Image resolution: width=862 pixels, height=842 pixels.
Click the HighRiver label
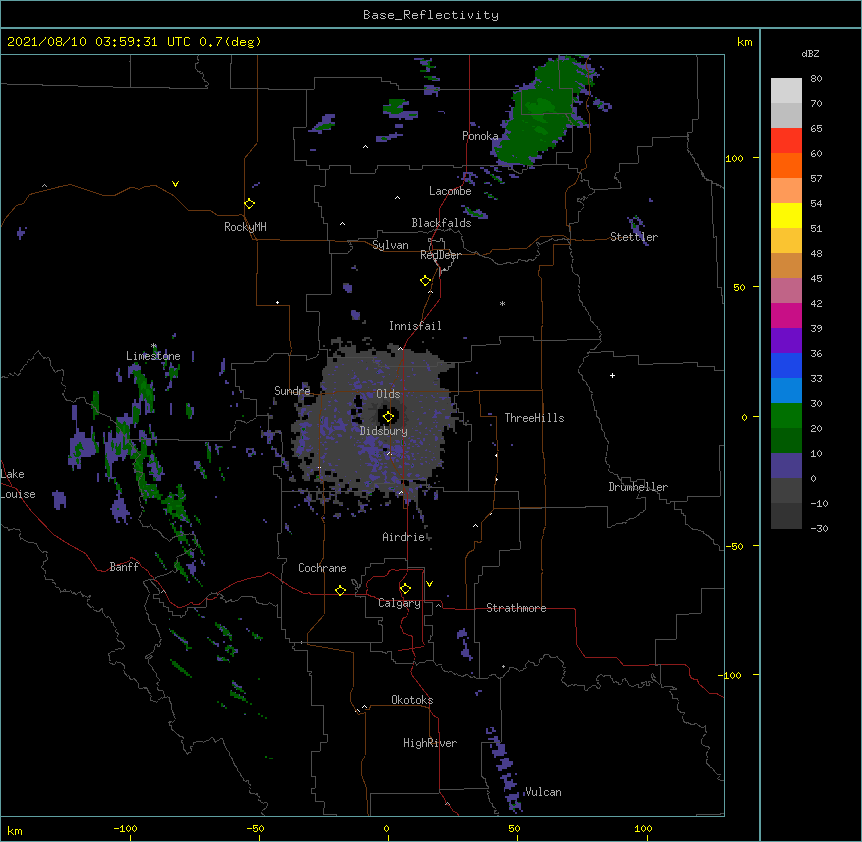coord(430,743)
